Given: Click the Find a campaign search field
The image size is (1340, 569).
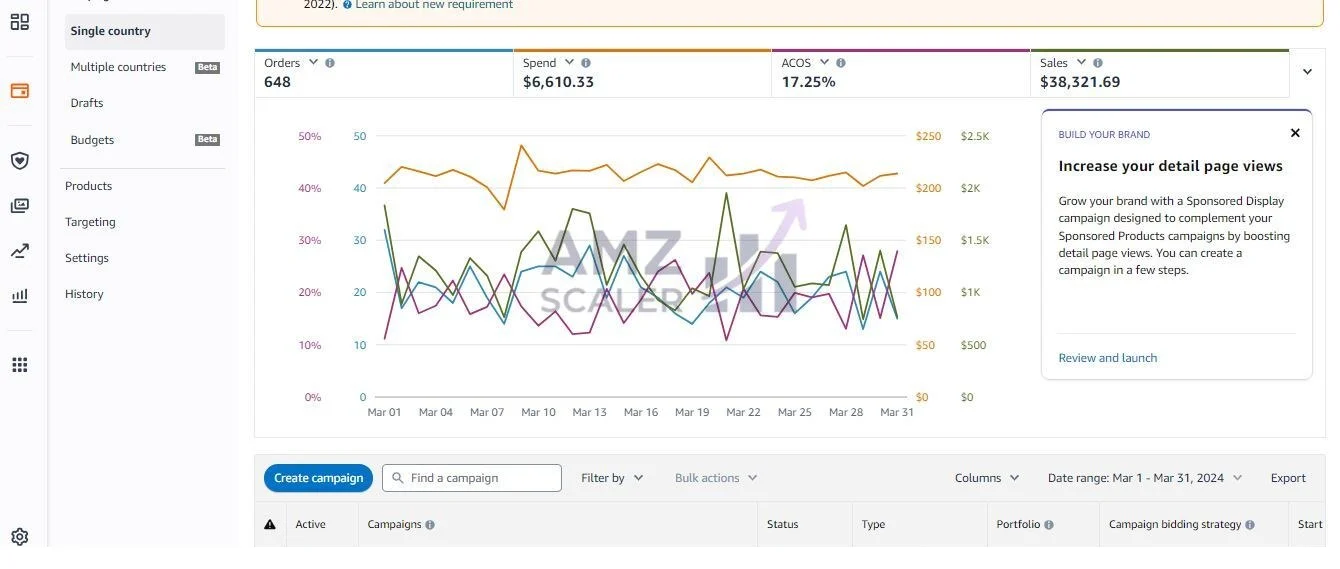Looking at the screenshot, I should [x=472, y=478].
